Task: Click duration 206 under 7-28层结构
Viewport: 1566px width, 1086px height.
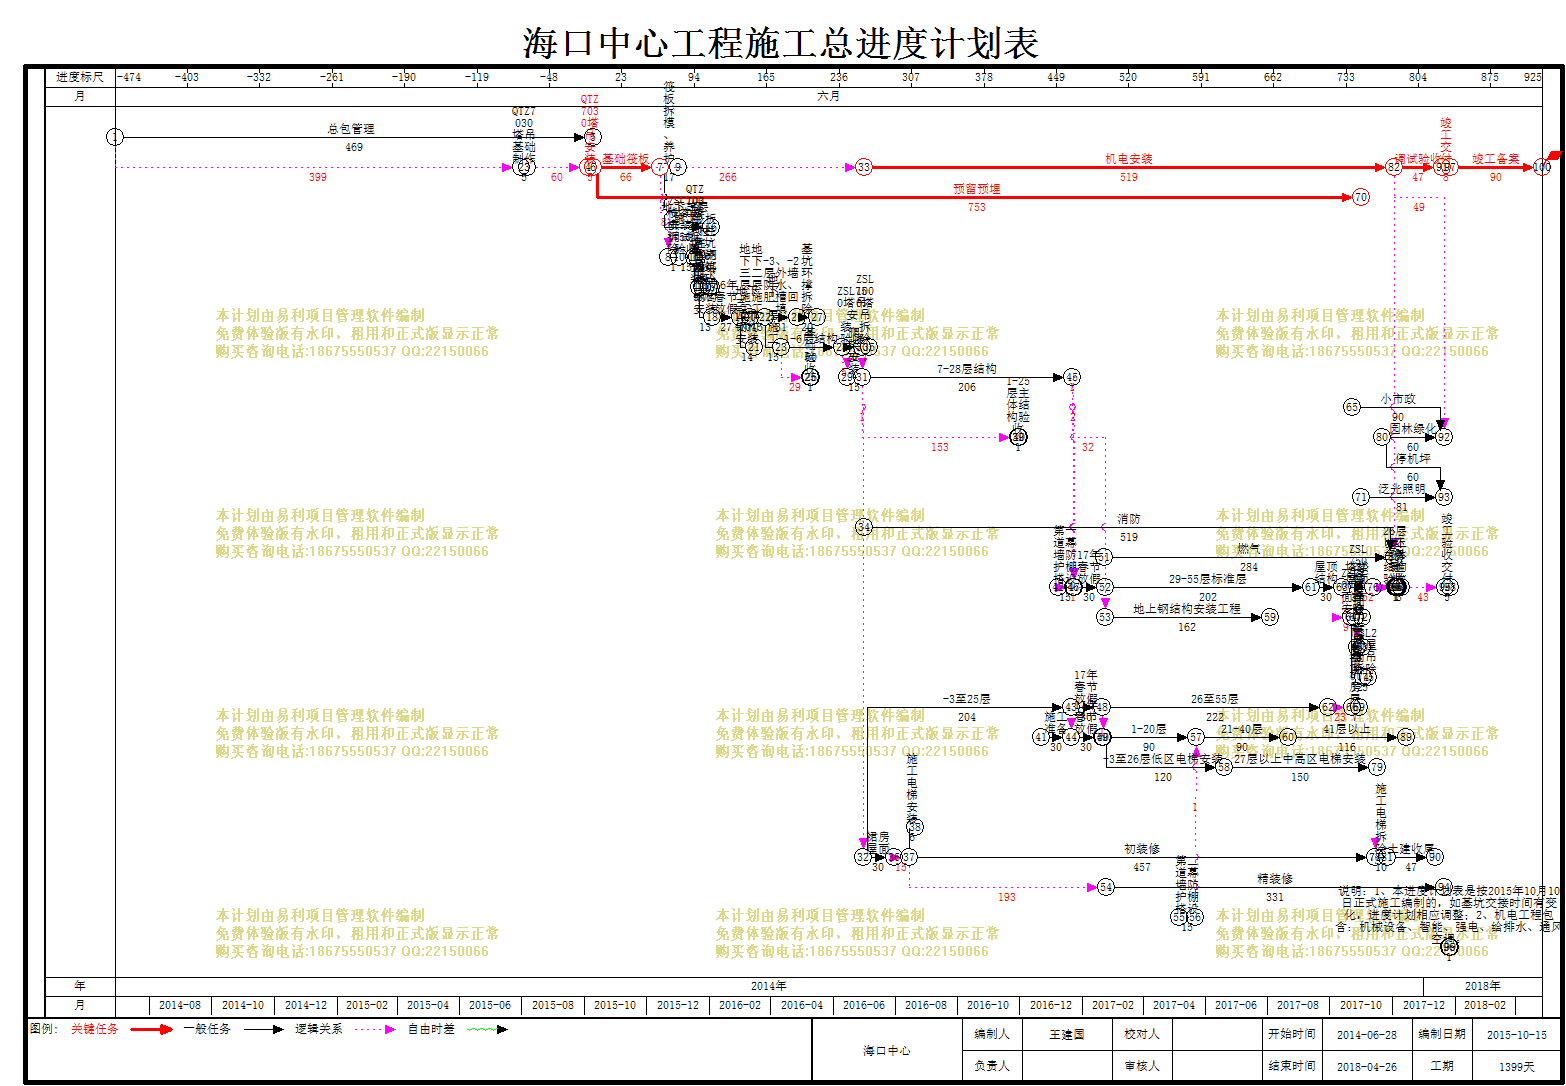Action: click(967, 388)
